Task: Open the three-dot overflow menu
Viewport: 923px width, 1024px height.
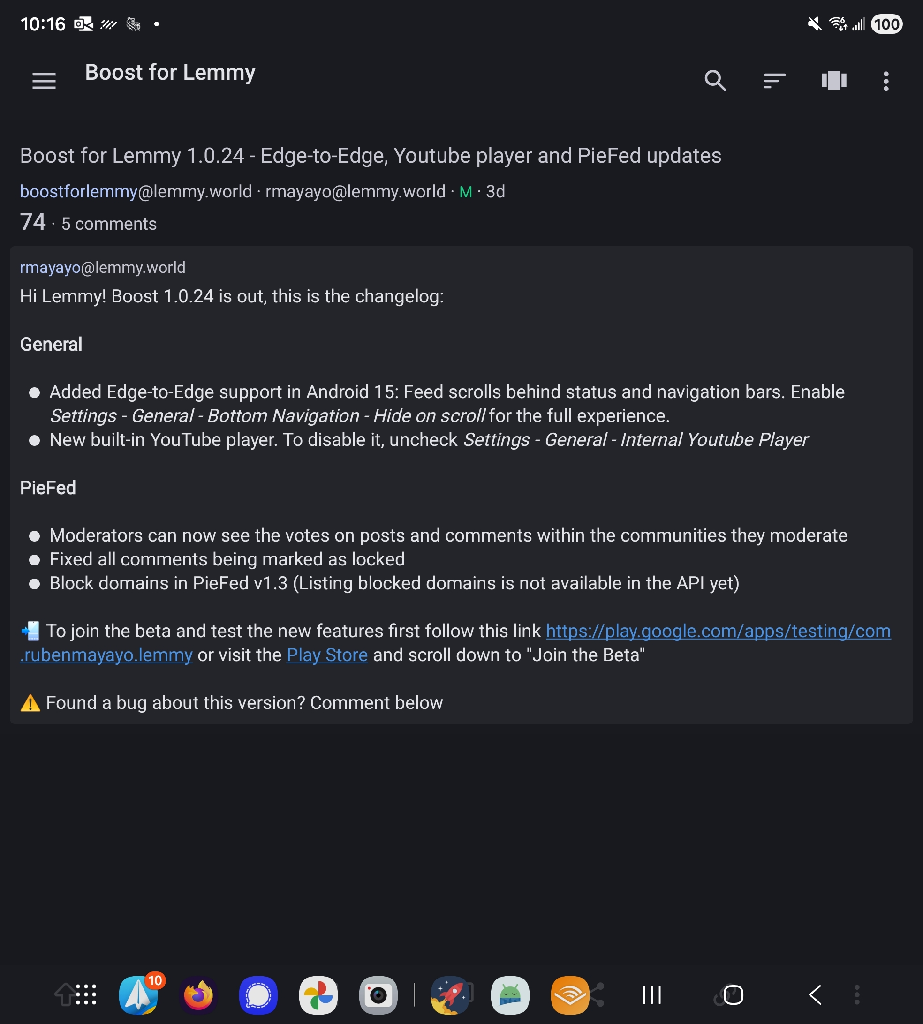Action: [886, 82]
